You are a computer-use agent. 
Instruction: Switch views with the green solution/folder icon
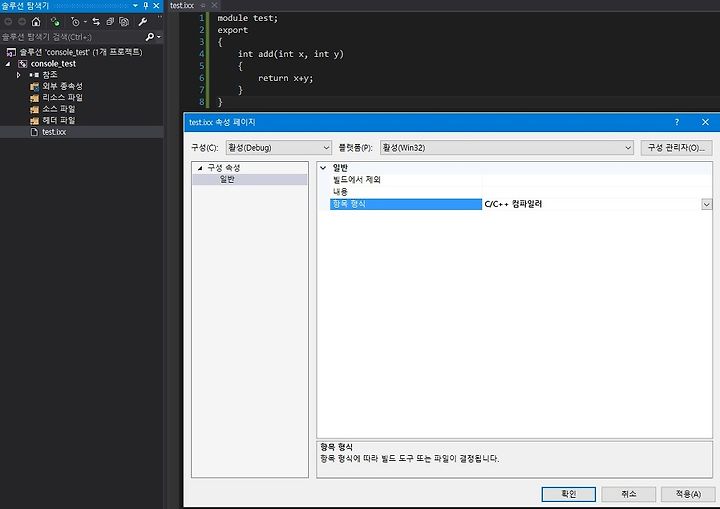pos(55,22)
